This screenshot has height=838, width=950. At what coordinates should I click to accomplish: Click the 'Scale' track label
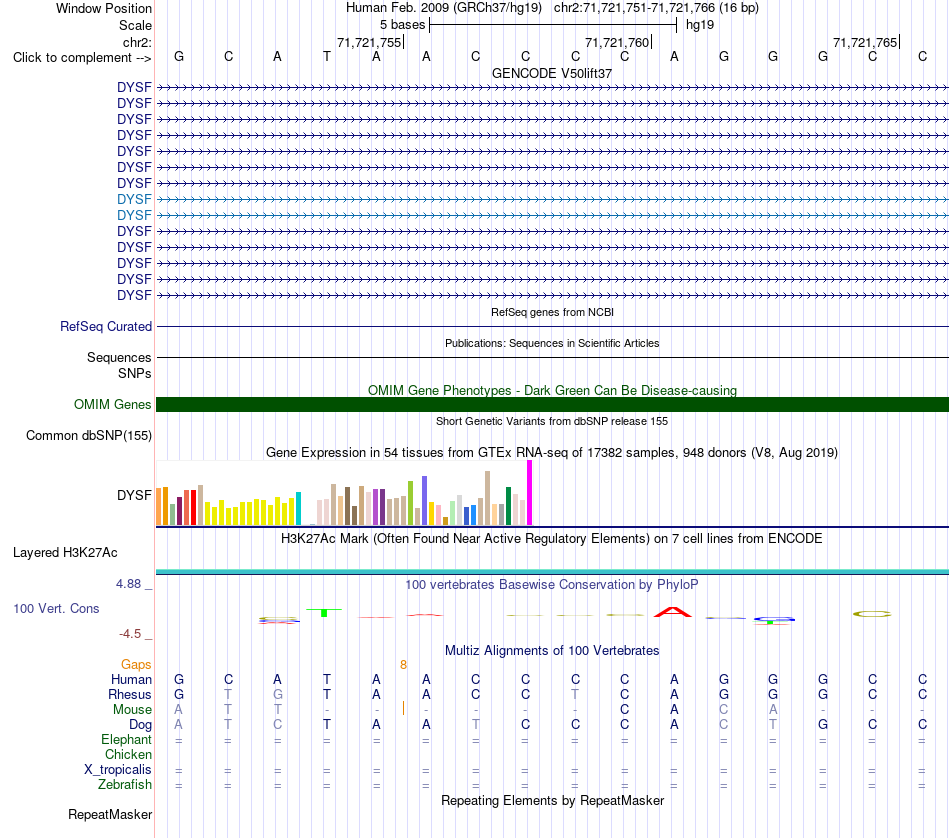tap(135, 25)
